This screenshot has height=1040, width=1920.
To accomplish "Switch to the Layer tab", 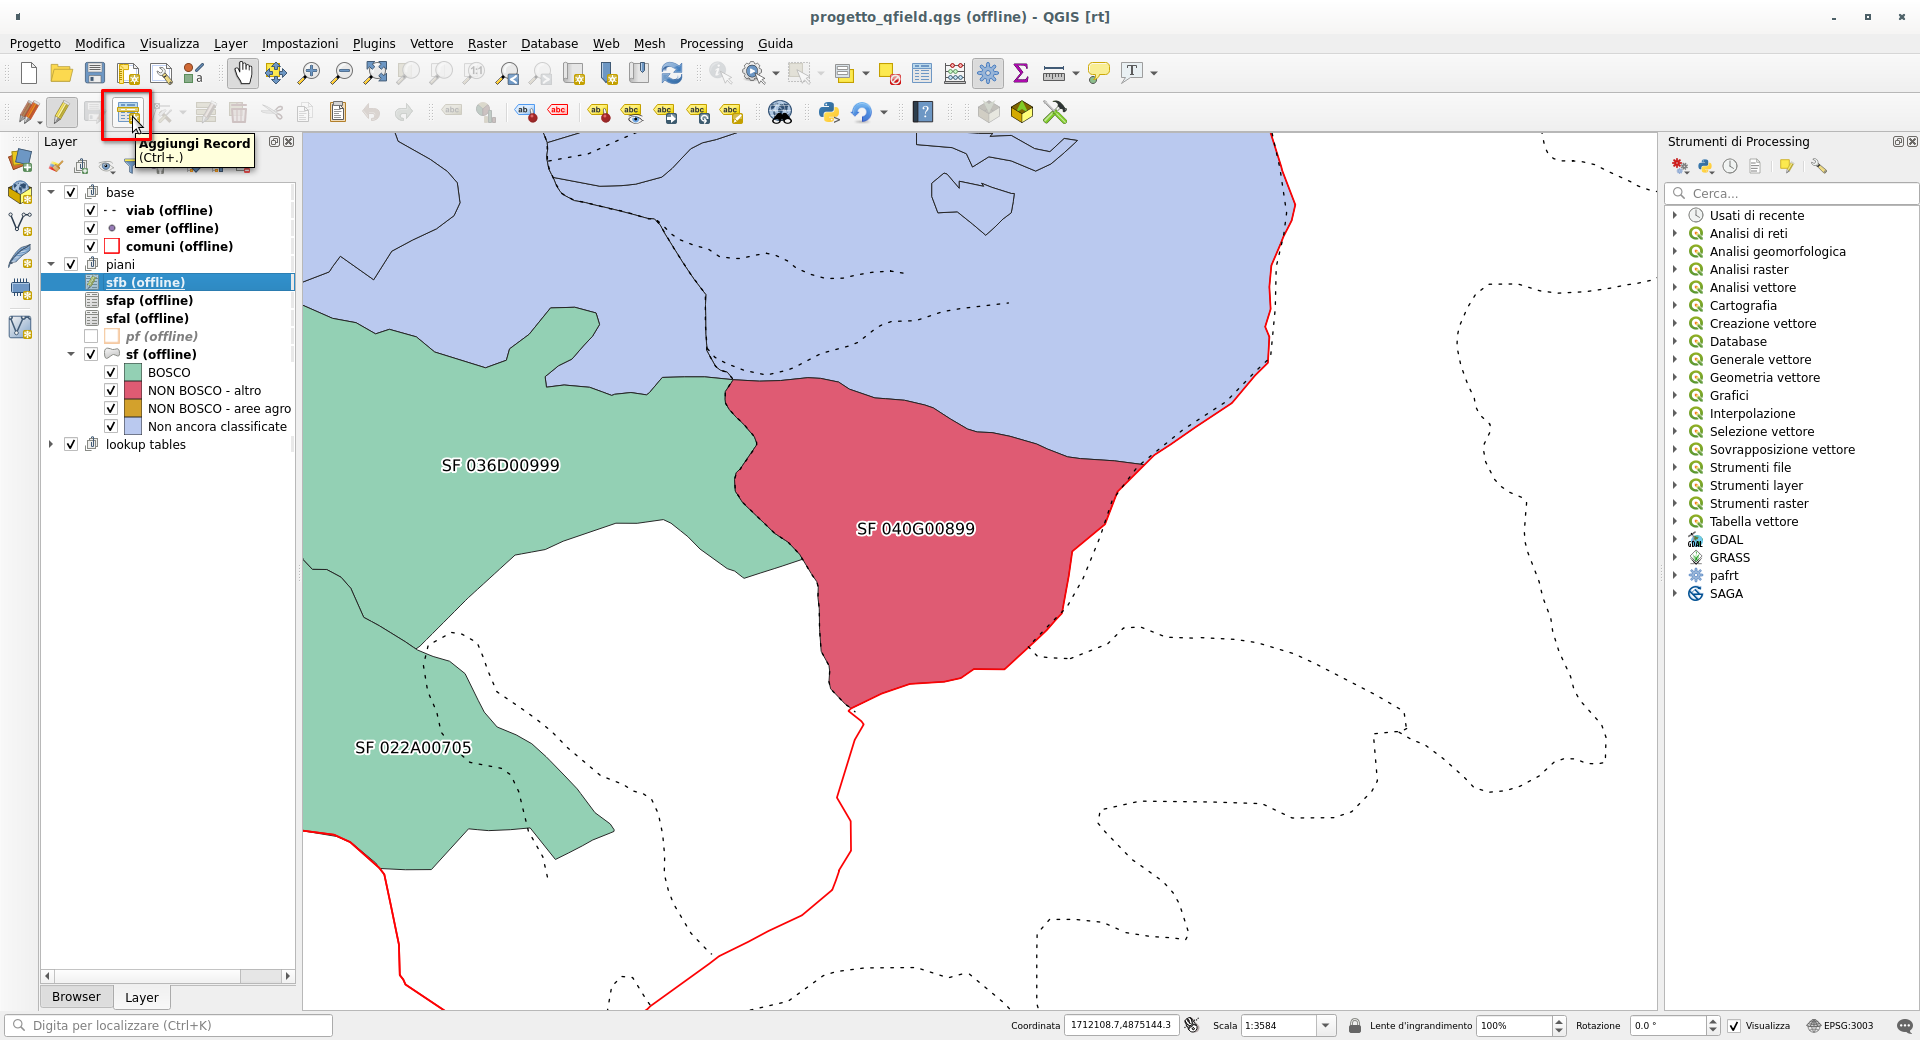I will click(x=141, y=998).
